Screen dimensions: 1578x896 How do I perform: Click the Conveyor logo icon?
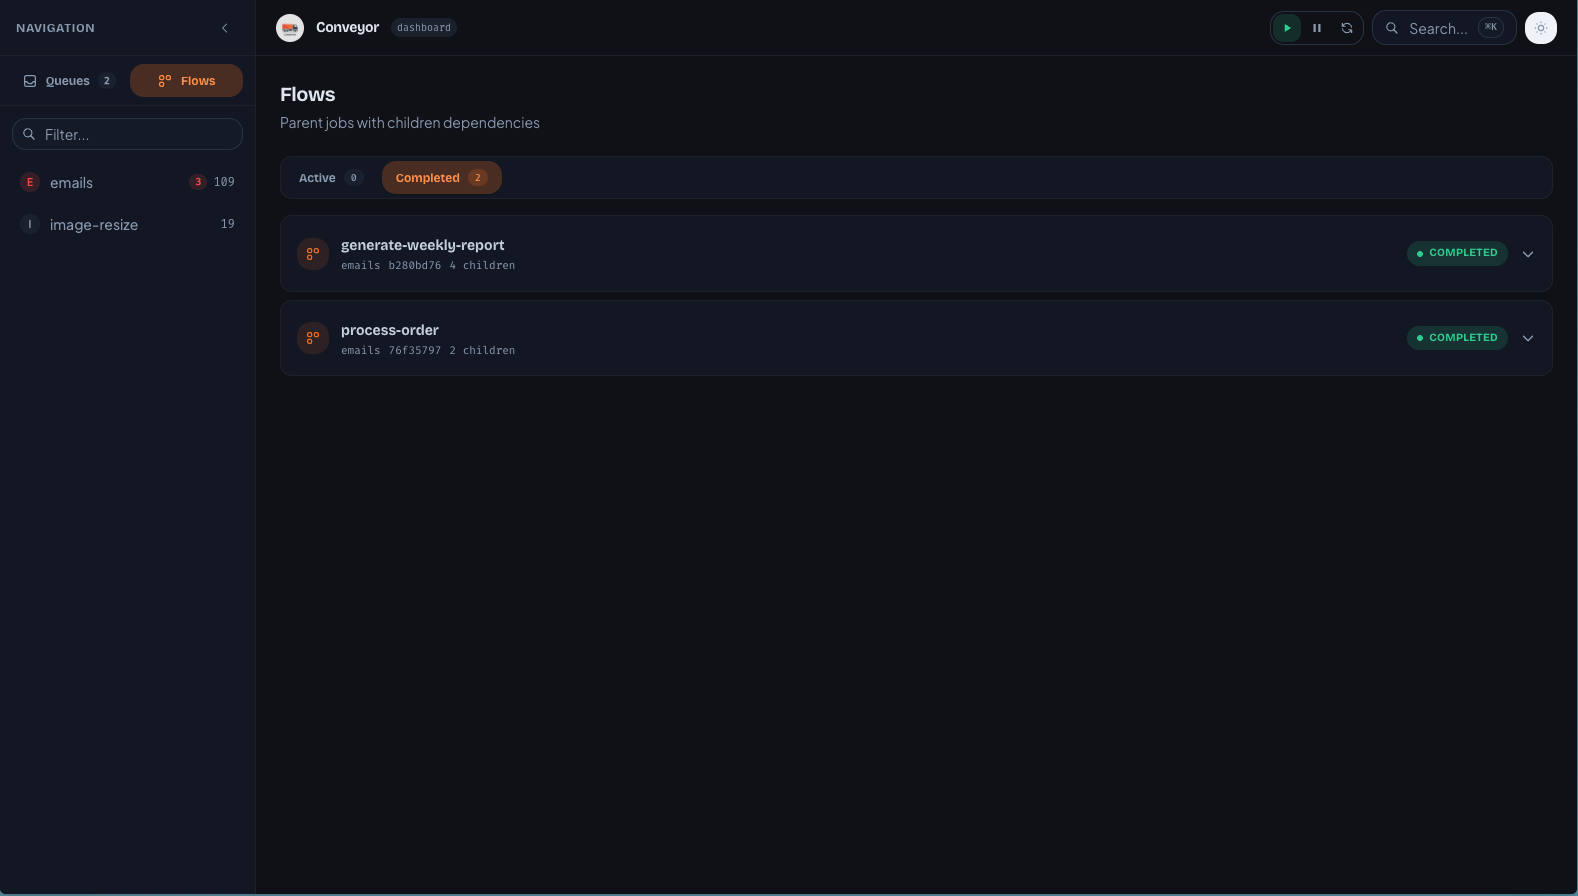pyautogui.click(x=290, y=28)
